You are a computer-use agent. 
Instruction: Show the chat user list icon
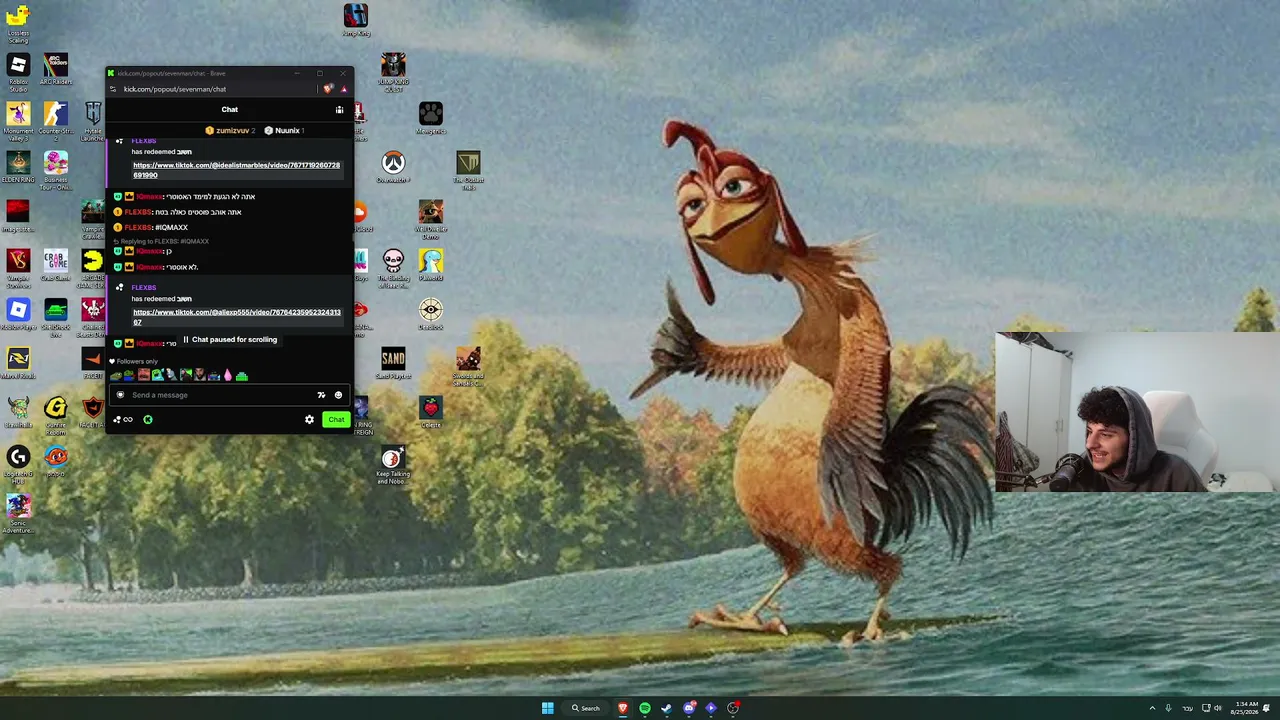click(x=340, y=110)
